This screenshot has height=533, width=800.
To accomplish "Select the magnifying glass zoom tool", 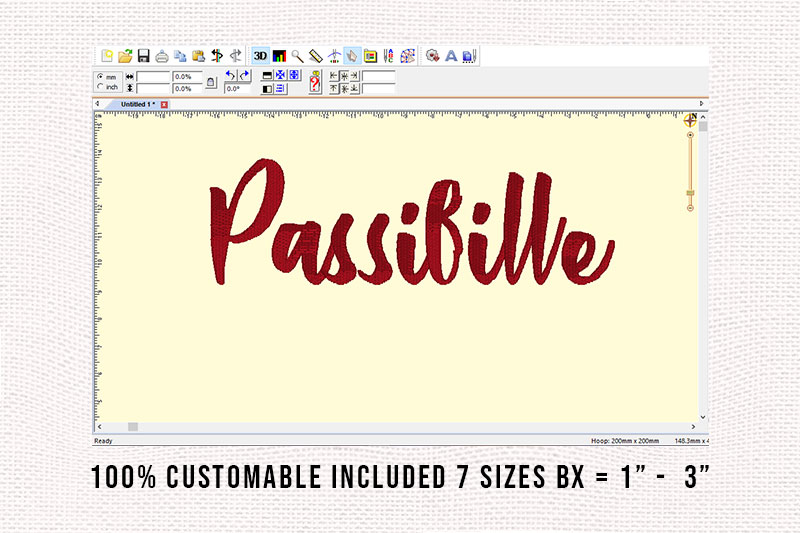I will click(297, 56).
